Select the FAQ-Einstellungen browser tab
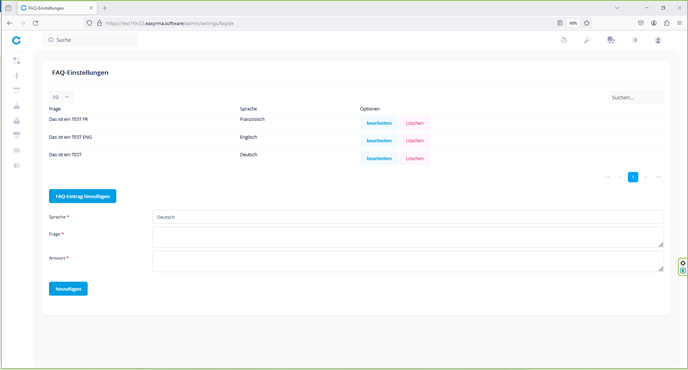This screenshot has height=370, width=688. pyautogui.click(x=57, y=8)
